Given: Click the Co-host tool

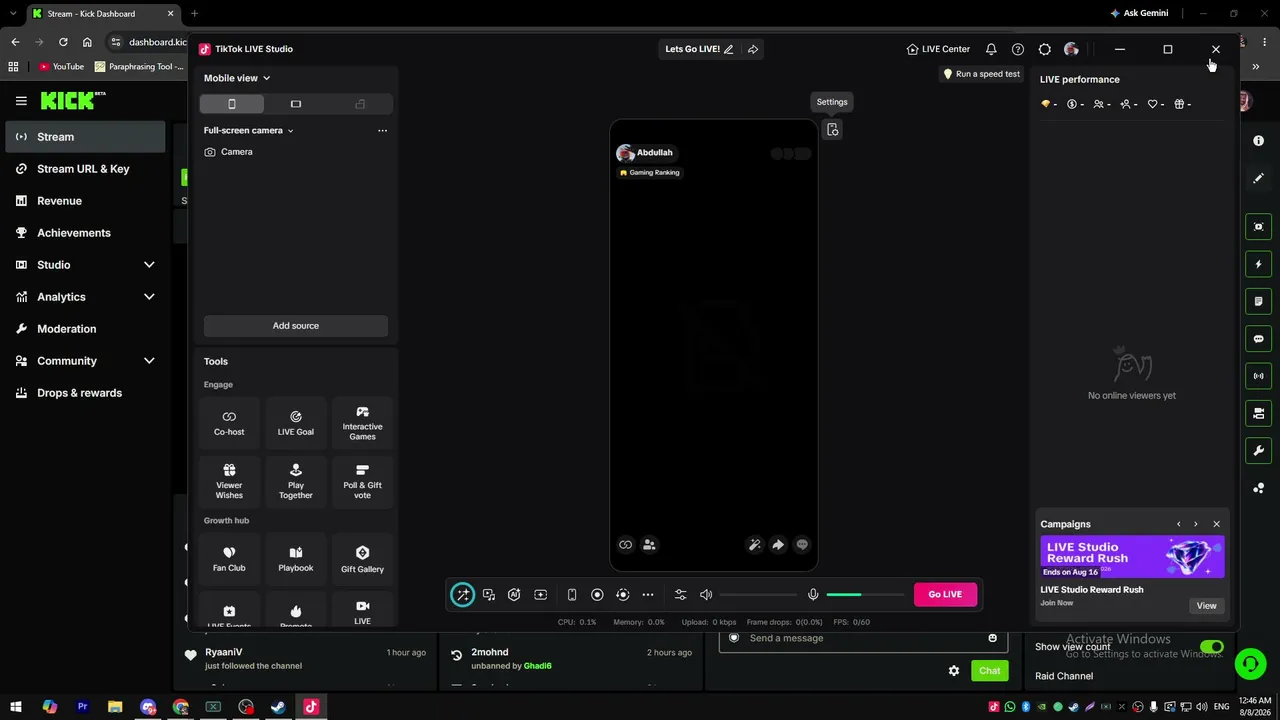Looking at the screenshot, I should pyautogui.click(x=229, y=423).
